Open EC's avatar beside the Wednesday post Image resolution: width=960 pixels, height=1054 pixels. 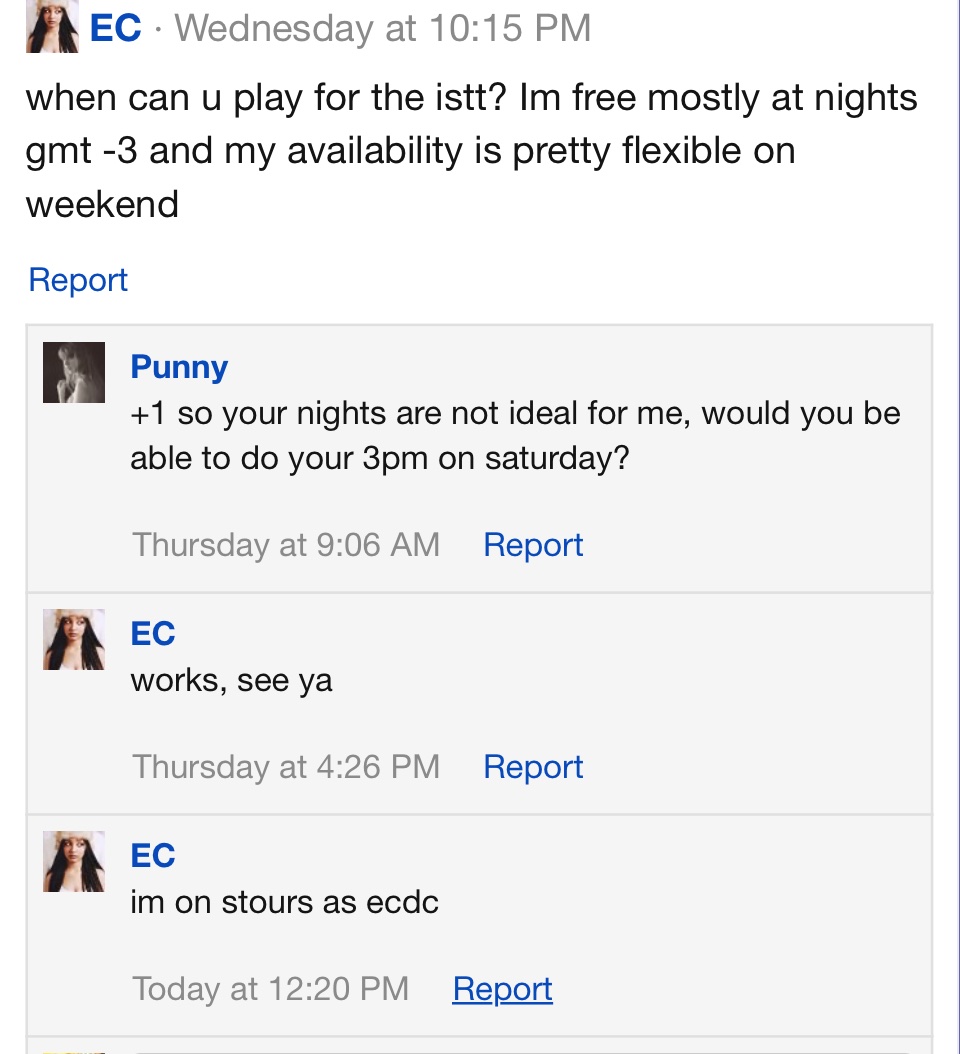(52, 26)
